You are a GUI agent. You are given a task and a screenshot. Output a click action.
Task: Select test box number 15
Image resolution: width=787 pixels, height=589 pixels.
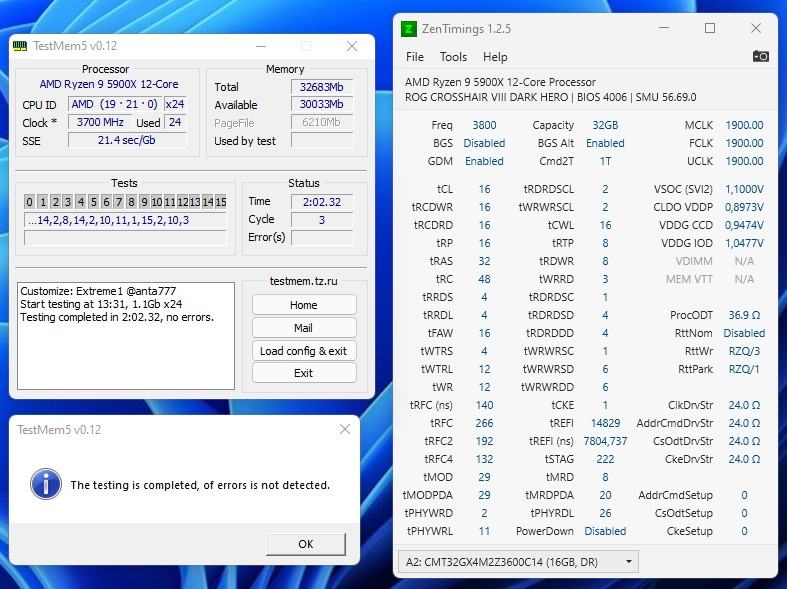tap(221, 202)
